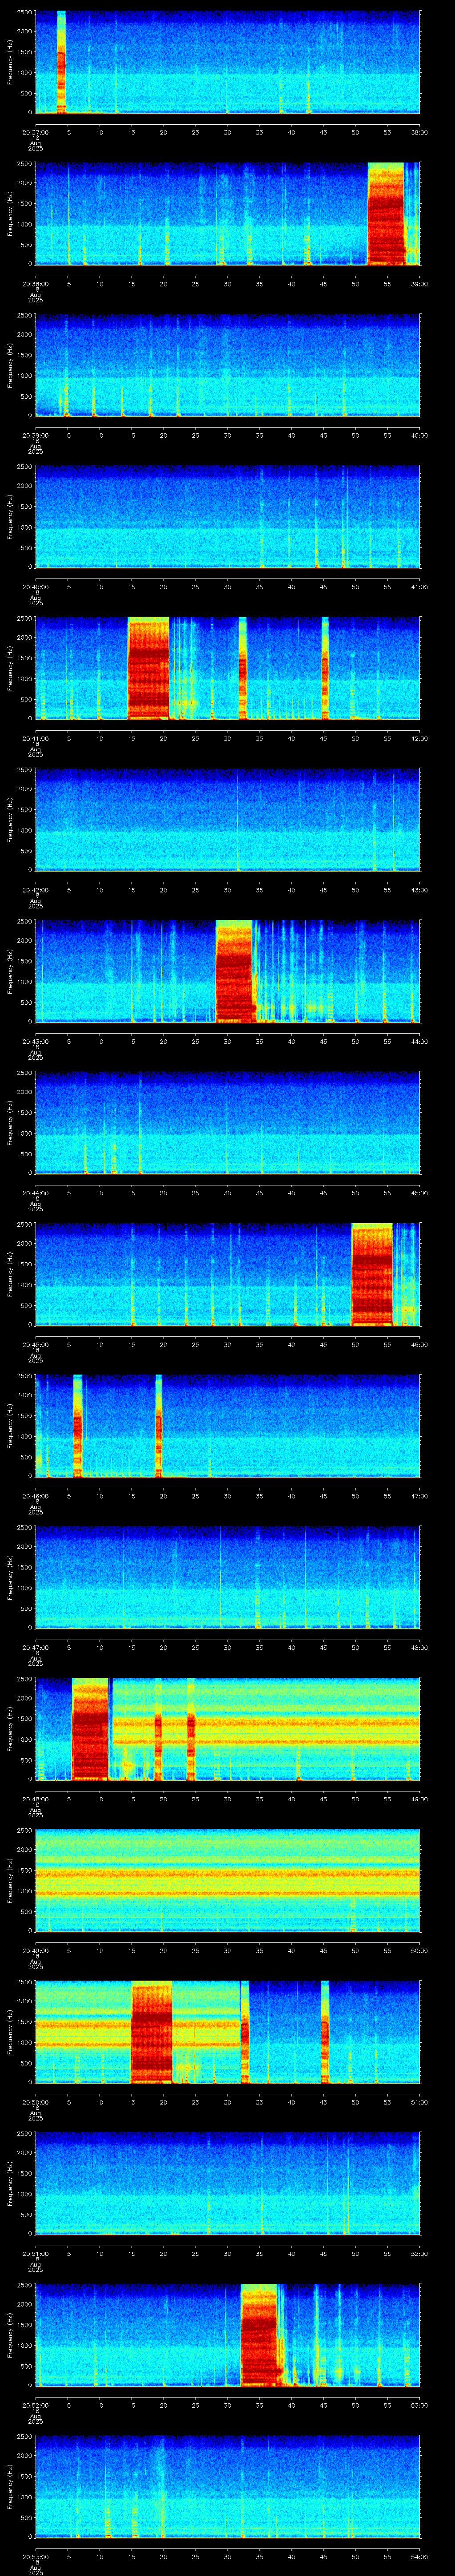Click the 20:41:00 start time label
455x2576 pixels.
(35, 738)
